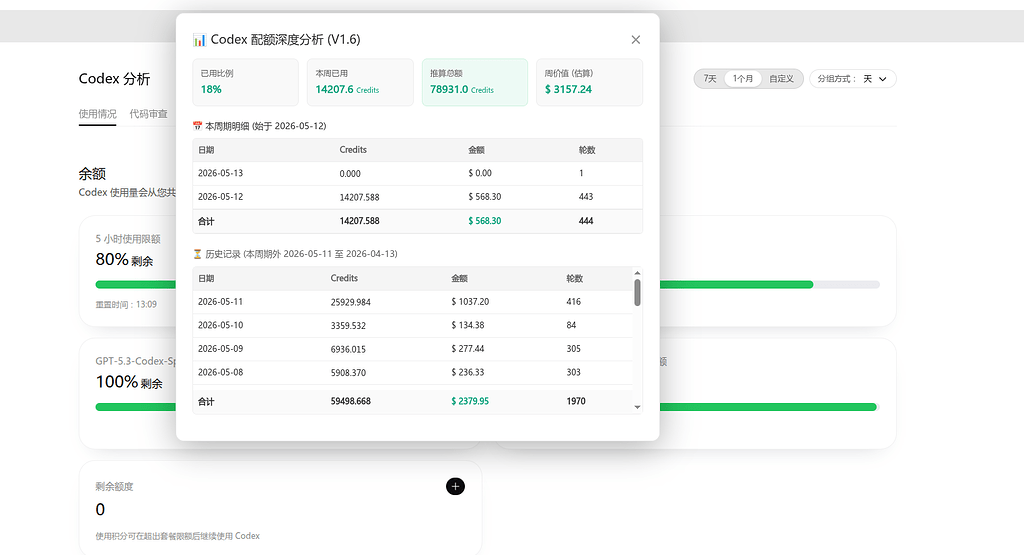Click the history table scrollbar thumb
The height and width of the screenshot is (555, 1024).
click(x=637, y=293)
